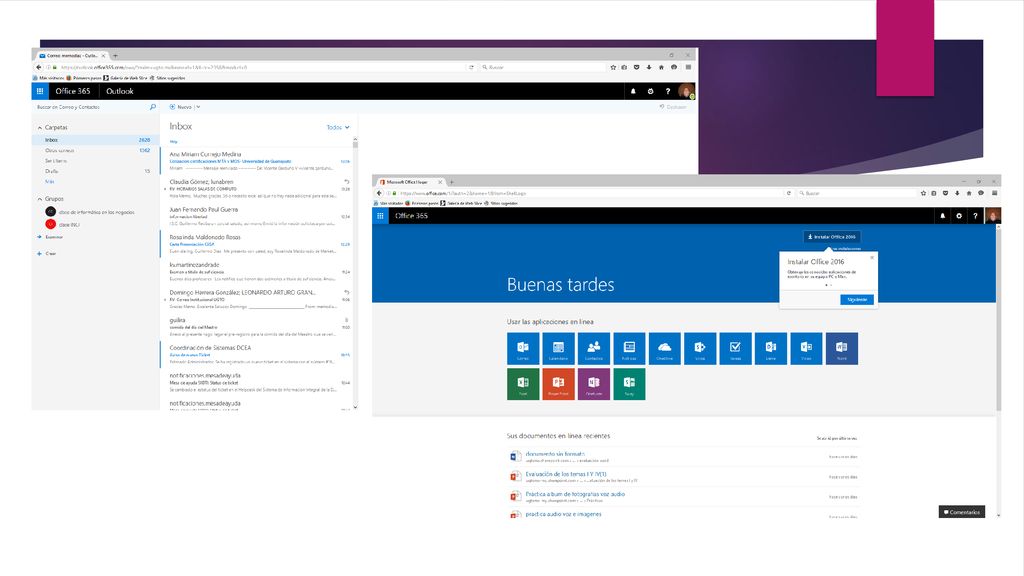Open the OneDrive app tile
Screen dimensions: 1024x576
[664, 349]
